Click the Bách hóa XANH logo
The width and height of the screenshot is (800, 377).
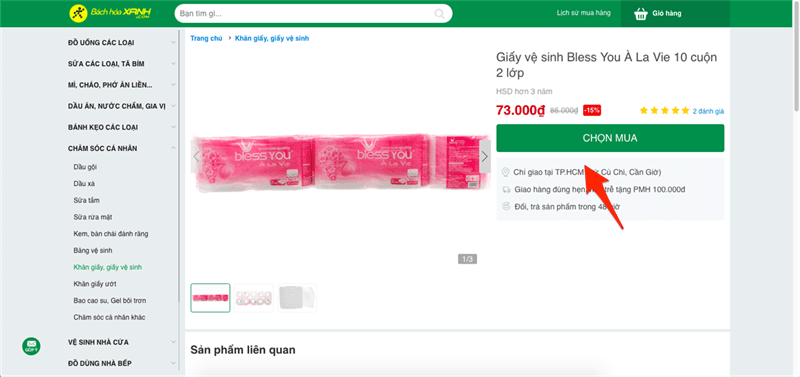click(x=111, y=13)
